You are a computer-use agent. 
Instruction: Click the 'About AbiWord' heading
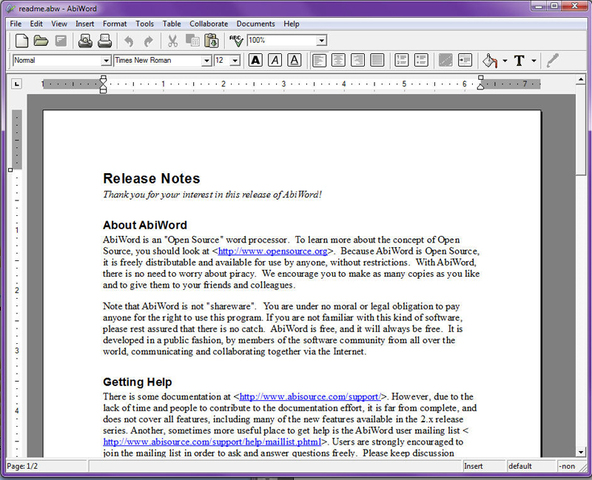145,225
